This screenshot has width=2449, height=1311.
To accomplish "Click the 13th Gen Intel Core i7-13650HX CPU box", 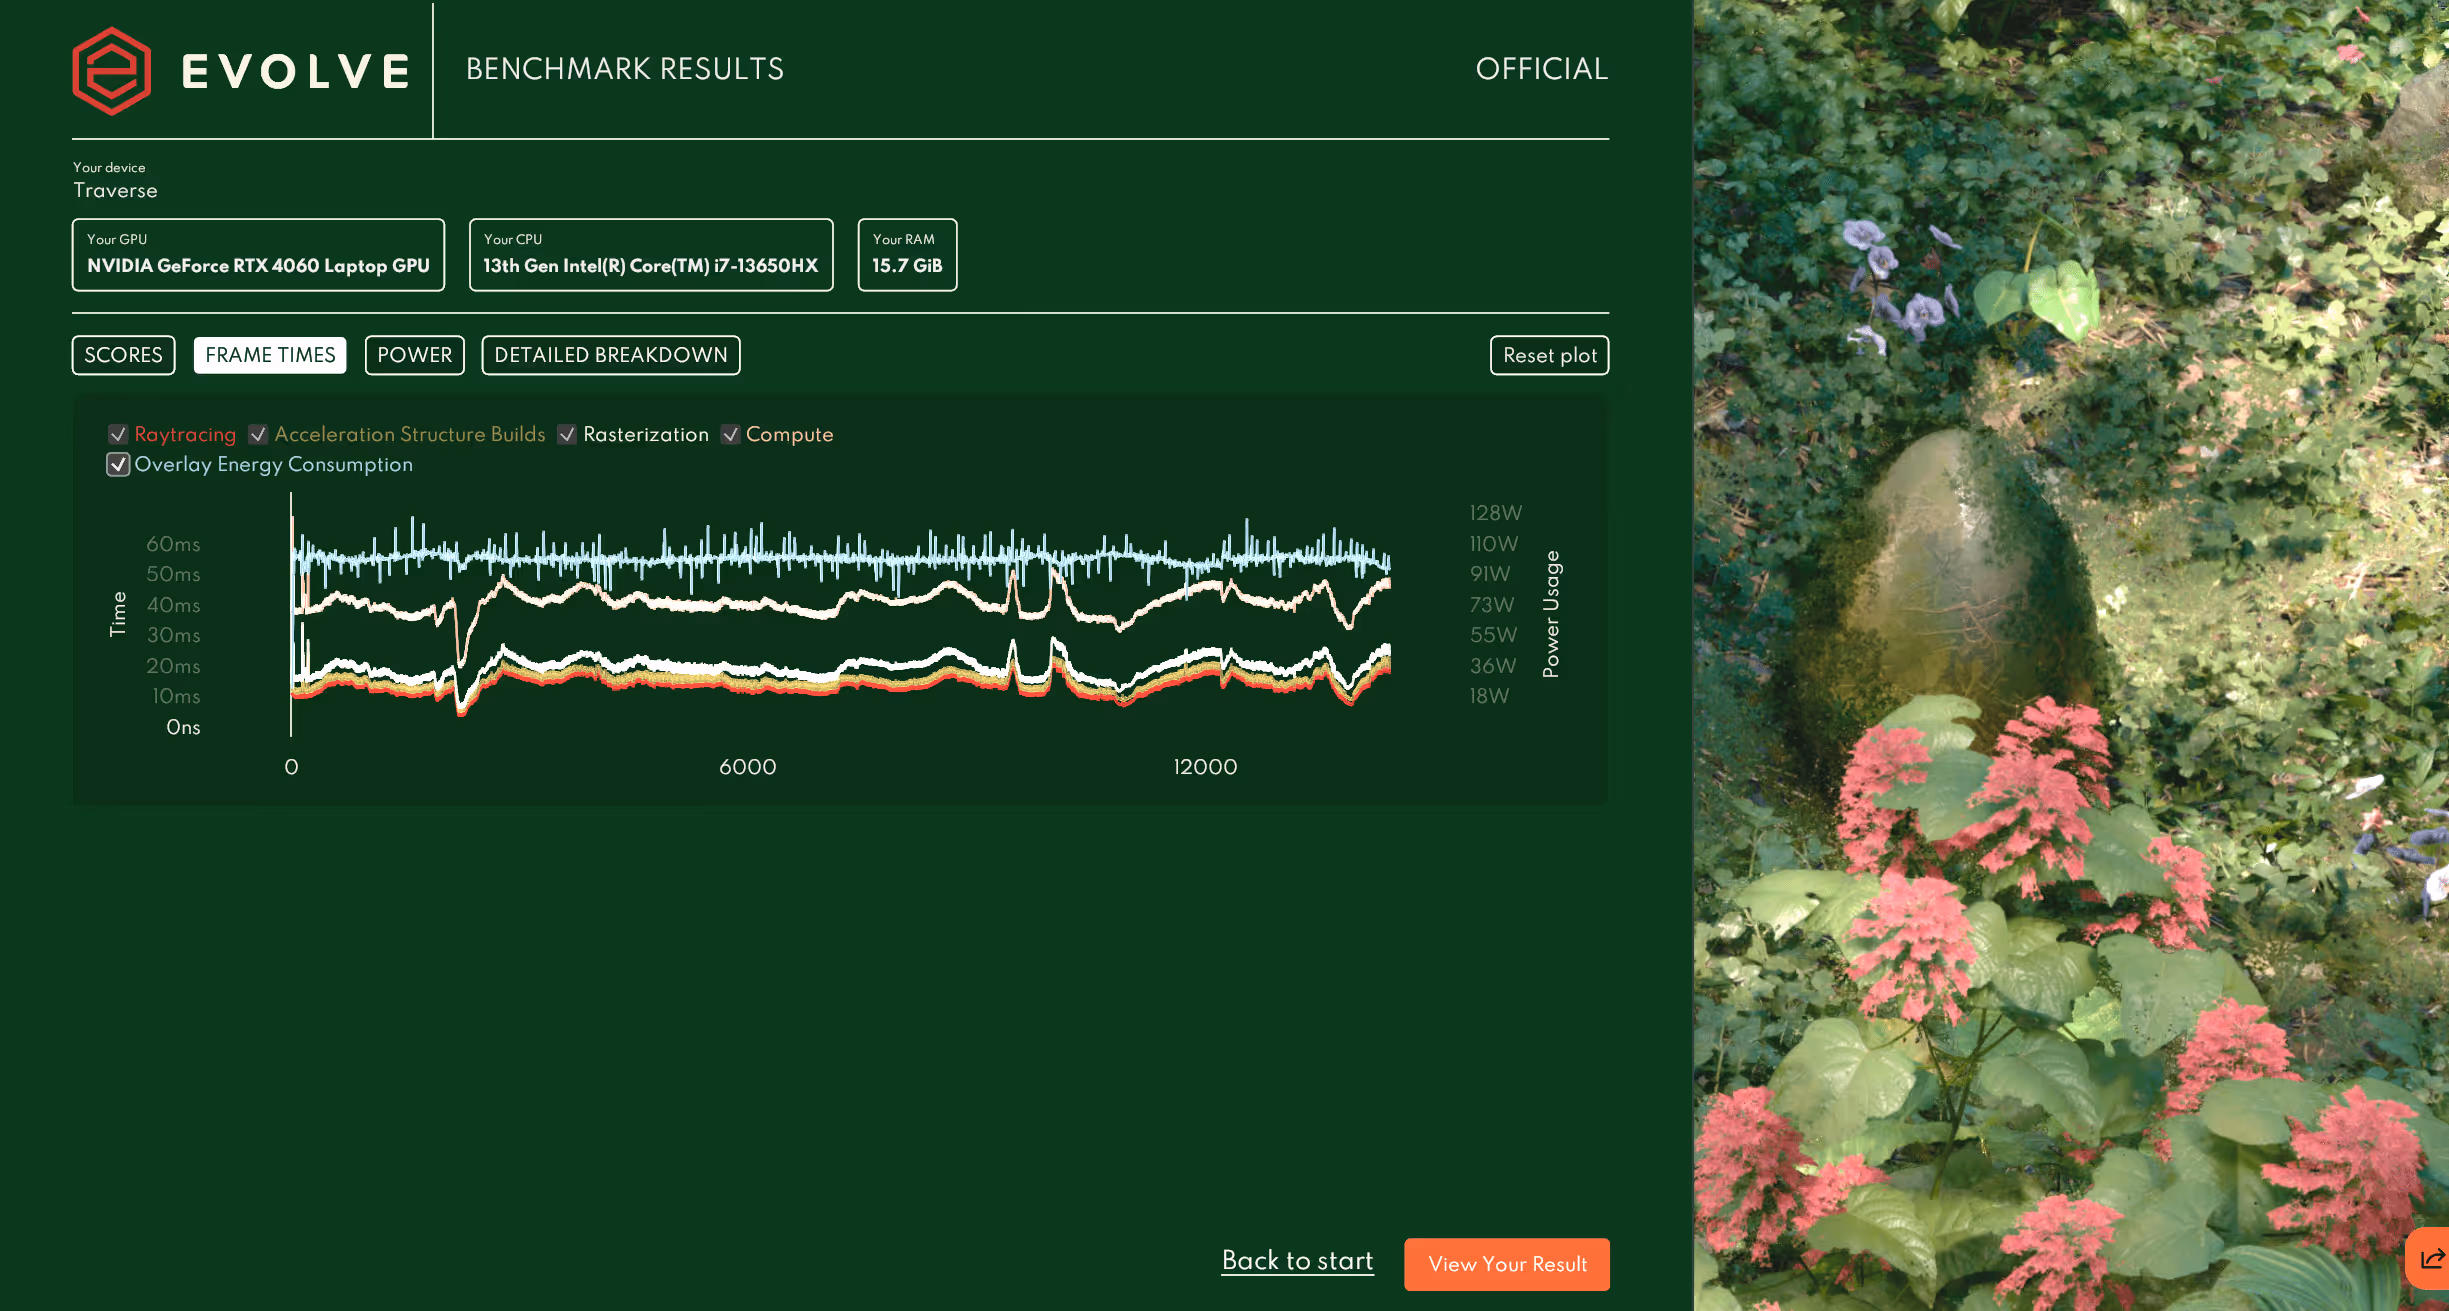I will click(x=651, y=255).
